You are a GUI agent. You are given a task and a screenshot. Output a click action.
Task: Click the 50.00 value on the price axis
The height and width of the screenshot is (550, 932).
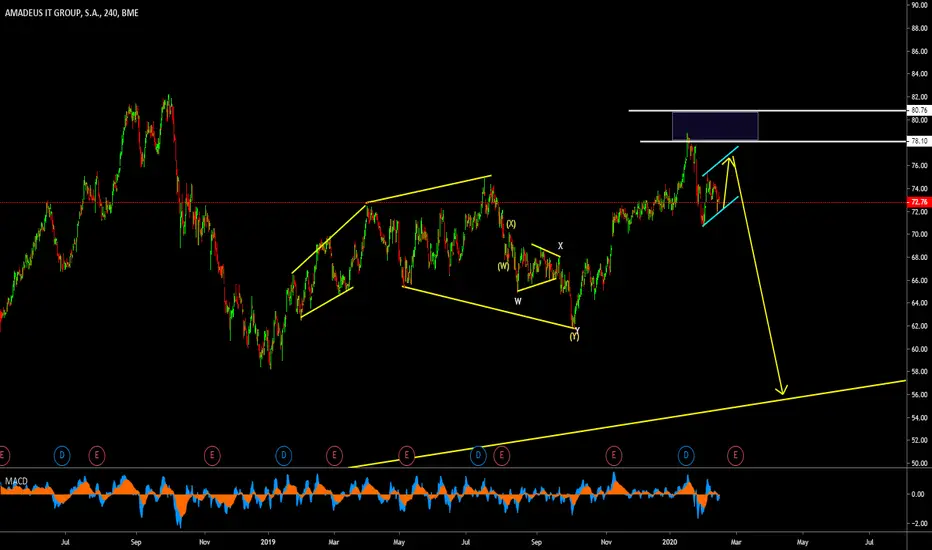click(919, 463)
